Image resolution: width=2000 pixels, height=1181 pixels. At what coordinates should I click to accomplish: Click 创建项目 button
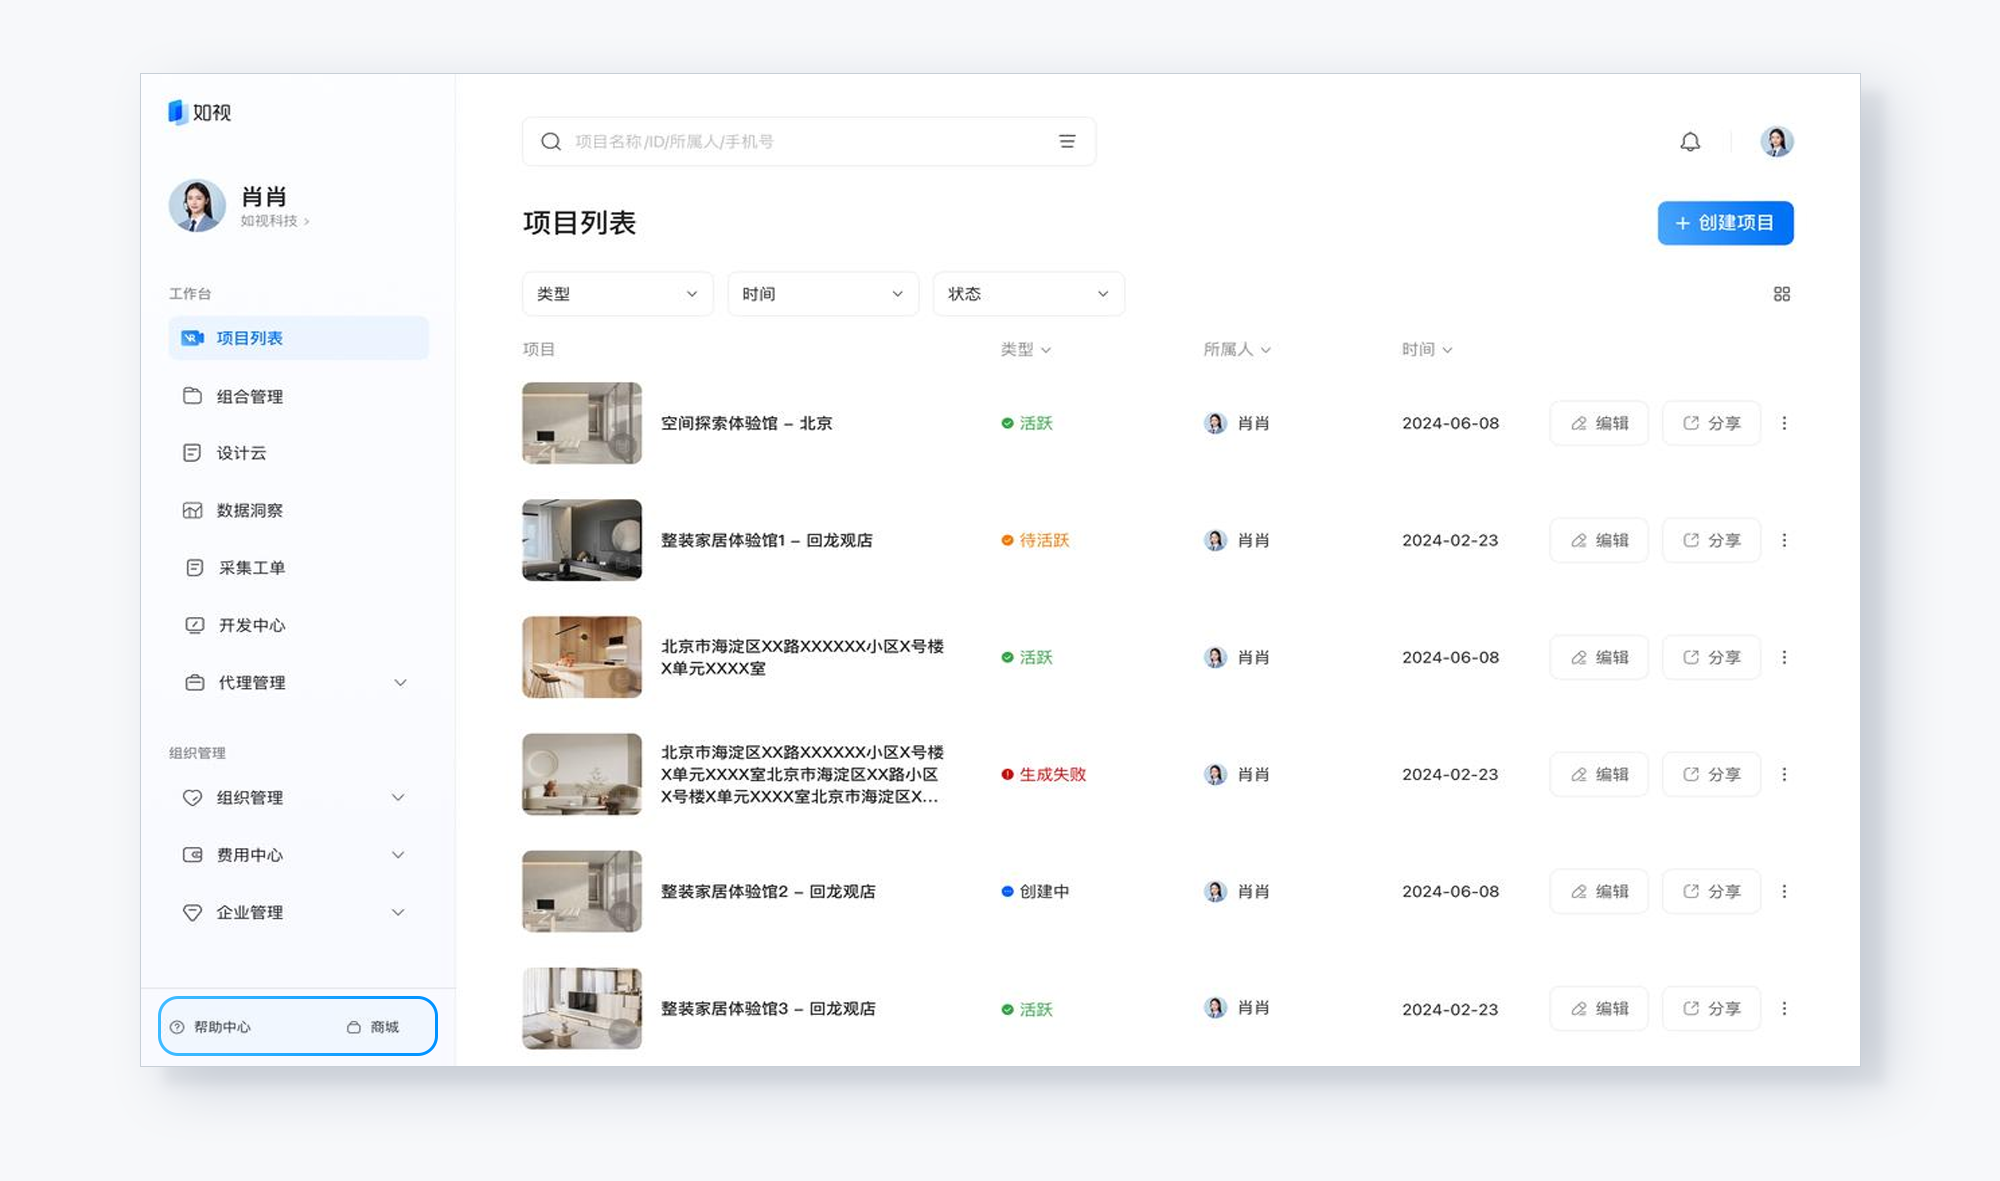1725,223
